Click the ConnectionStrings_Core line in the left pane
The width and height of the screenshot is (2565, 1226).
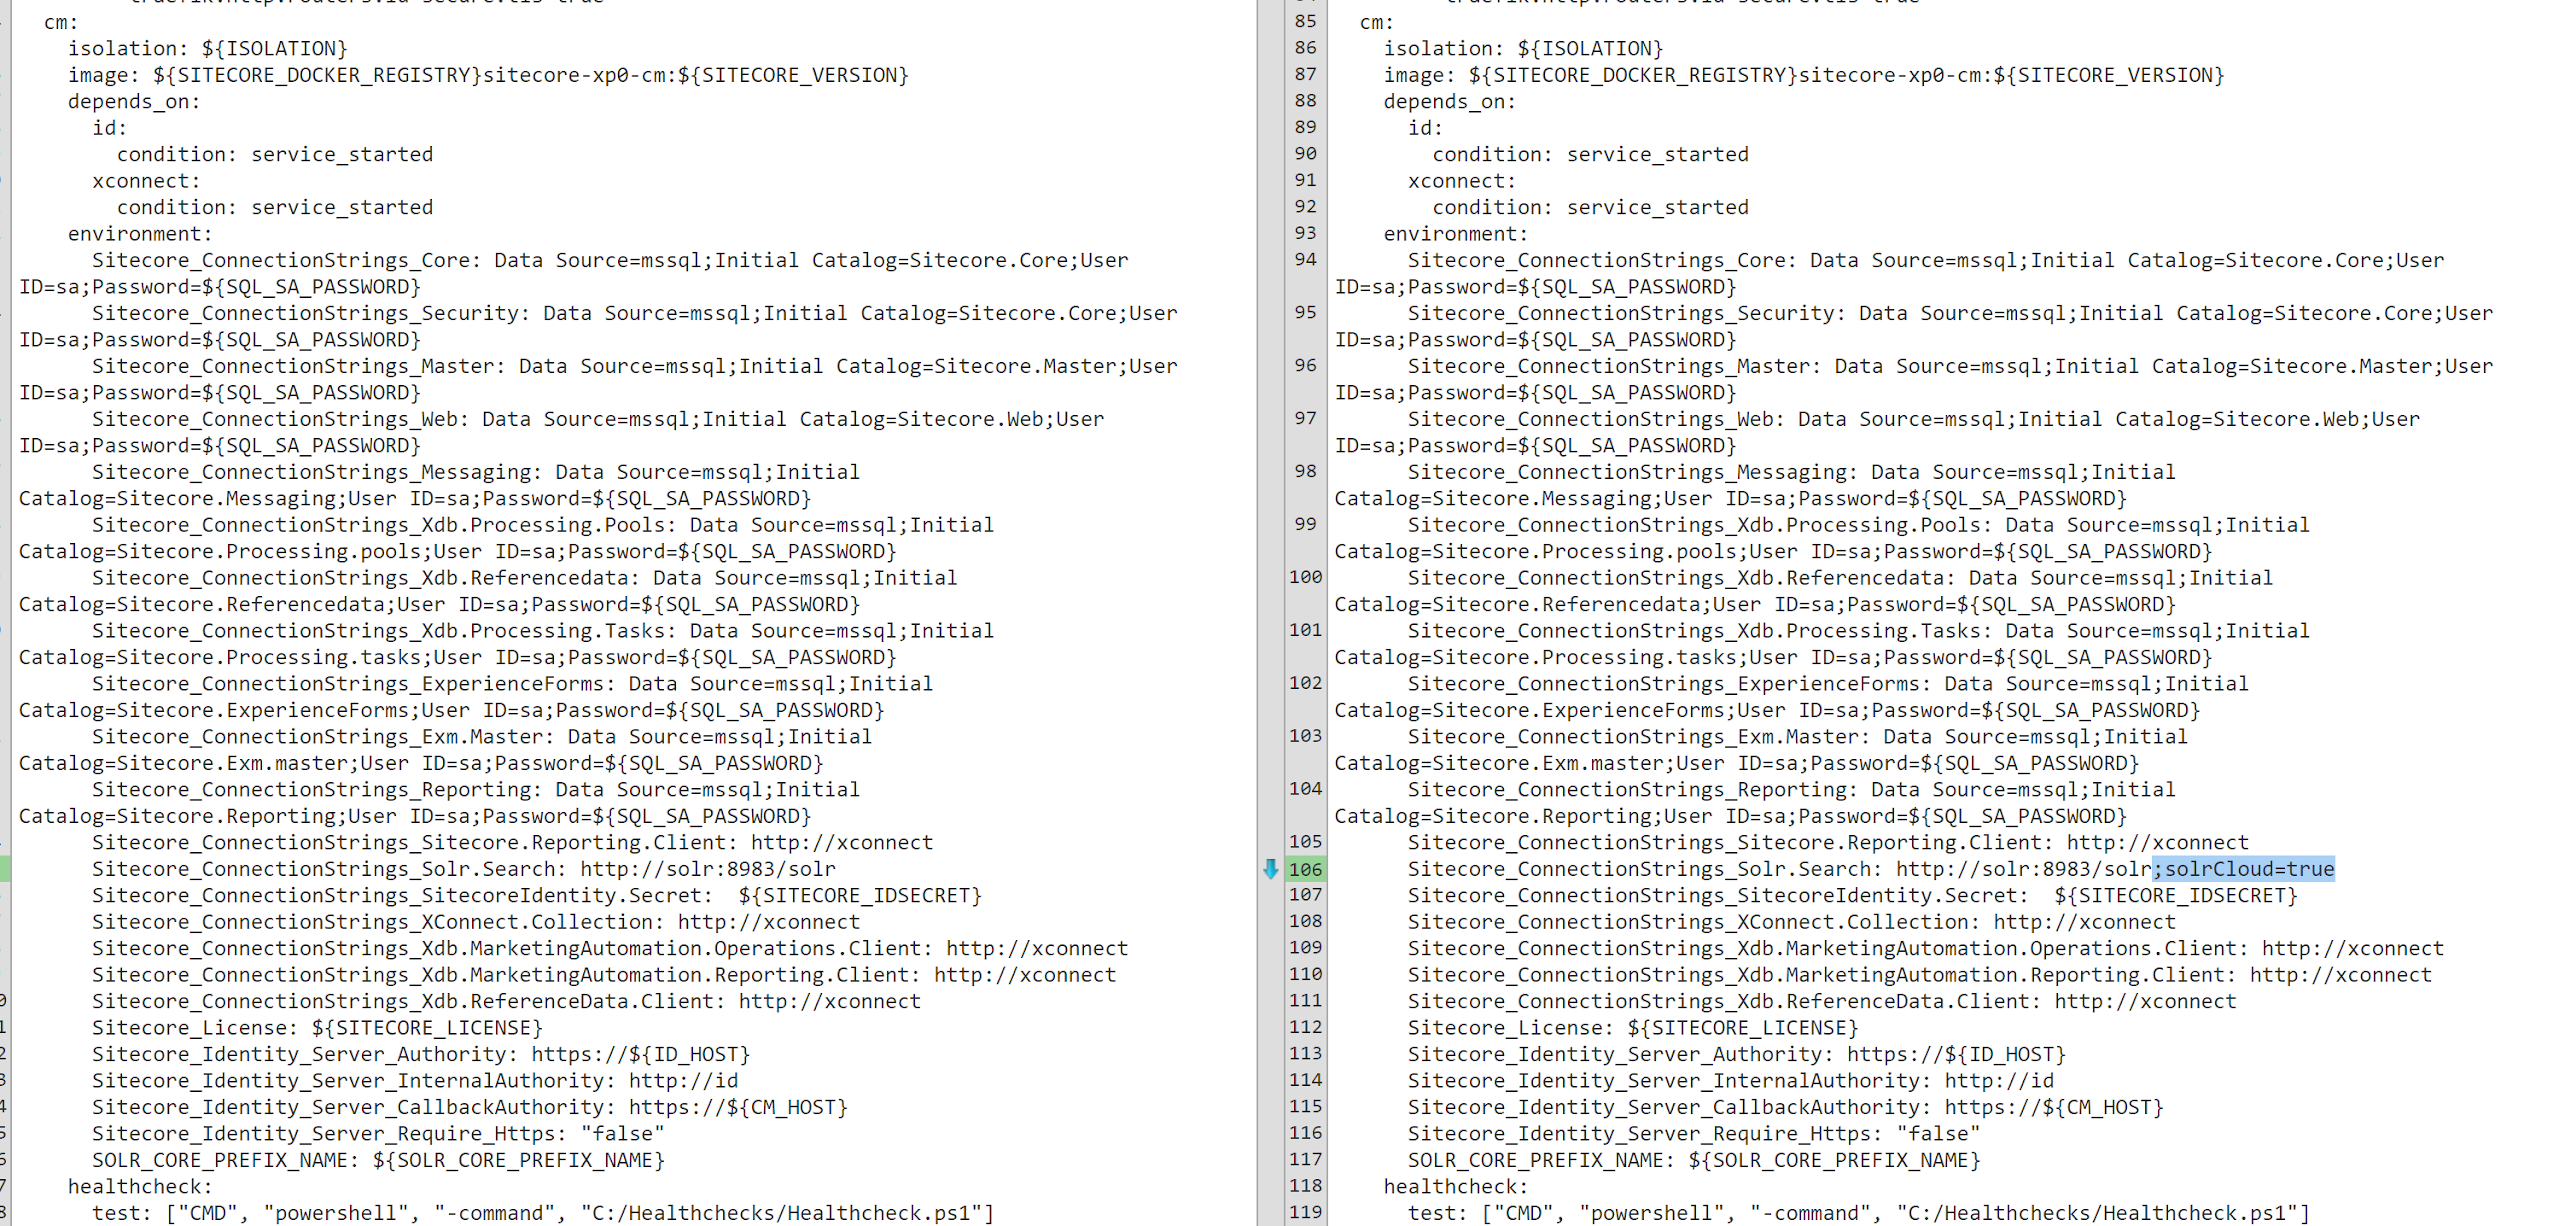tap(574, 273)
